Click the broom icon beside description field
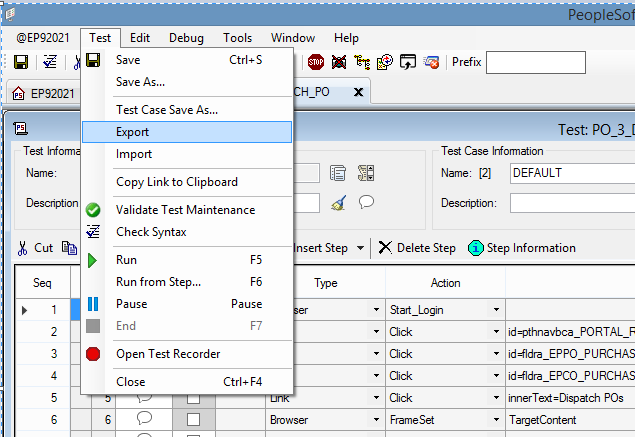This screenshot has height=437, width=635. [340, 202]
